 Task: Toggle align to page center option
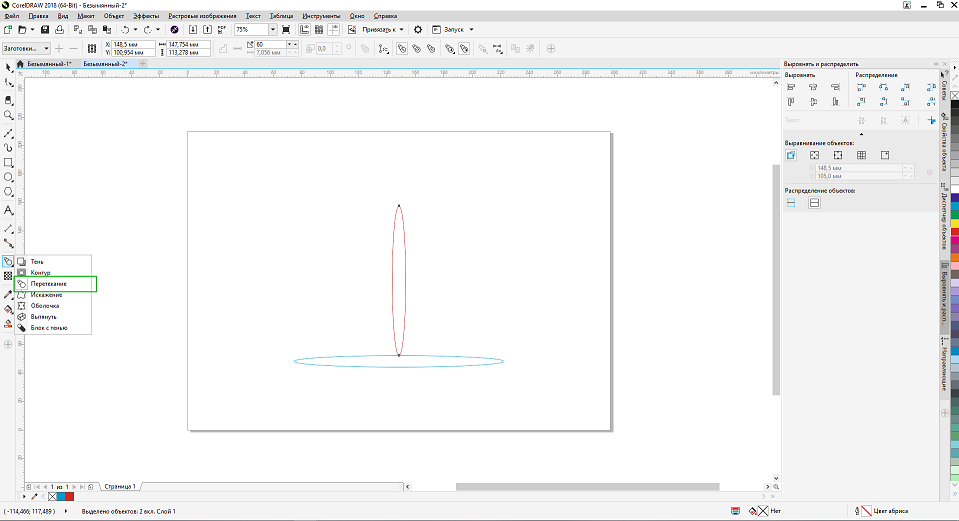tap(838, 155)
